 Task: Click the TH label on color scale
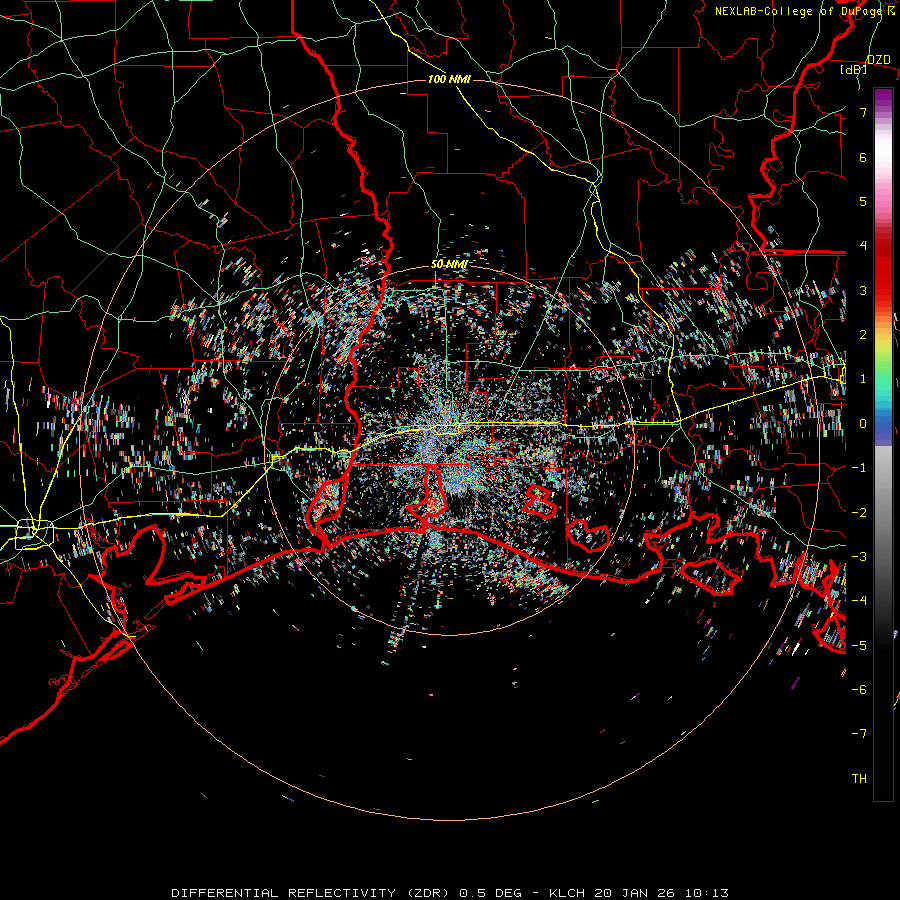[859, 779]
